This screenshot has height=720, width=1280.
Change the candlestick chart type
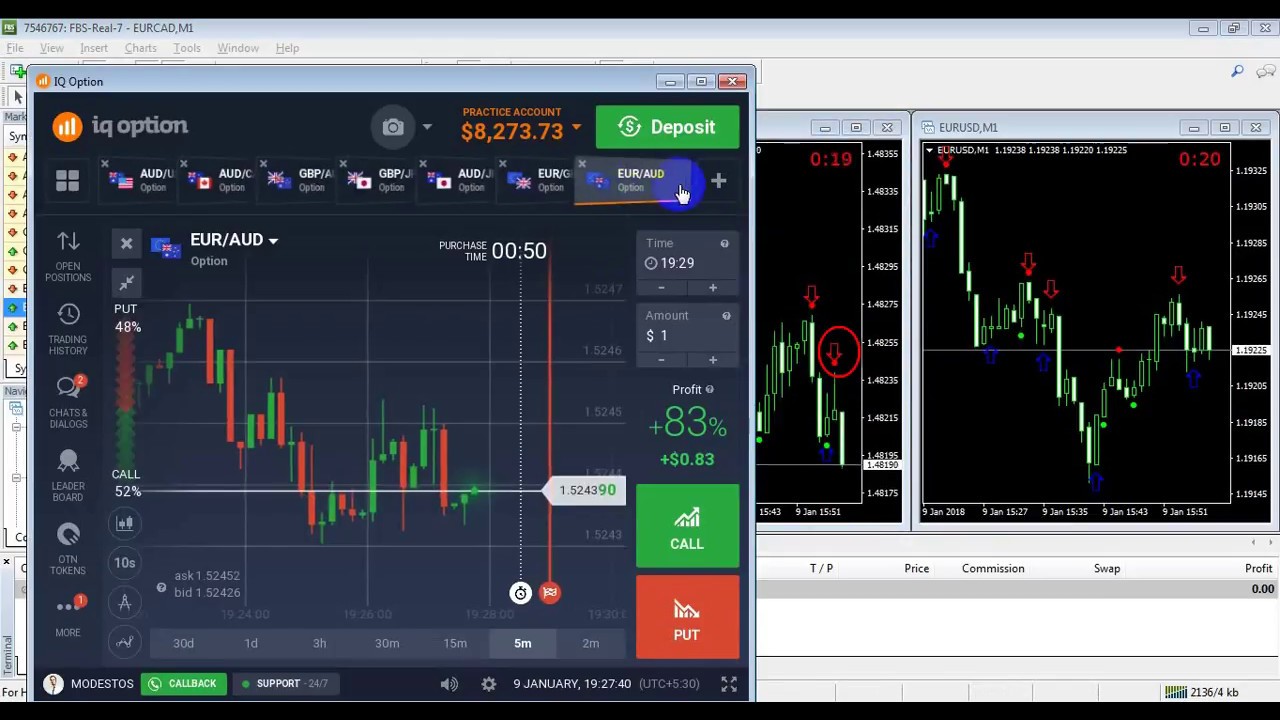click(x=125, y=523)
